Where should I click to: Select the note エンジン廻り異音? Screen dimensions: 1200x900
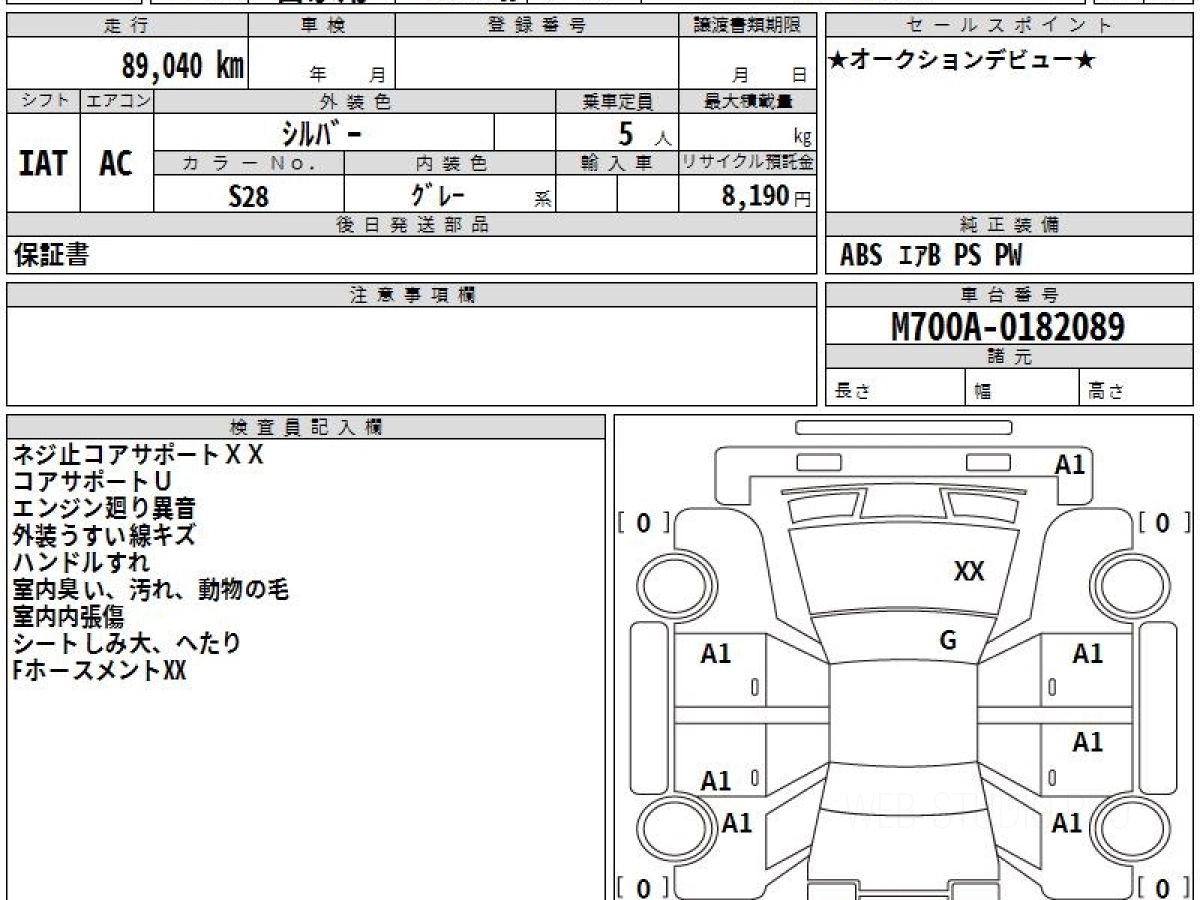pyautogui.click(x=104, y=508)
